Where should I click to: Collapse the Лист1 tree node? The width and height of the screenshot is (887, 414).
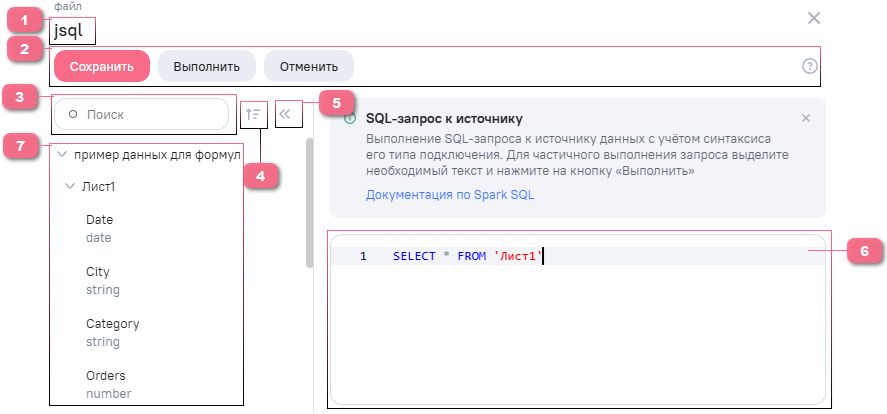(71, 186)
